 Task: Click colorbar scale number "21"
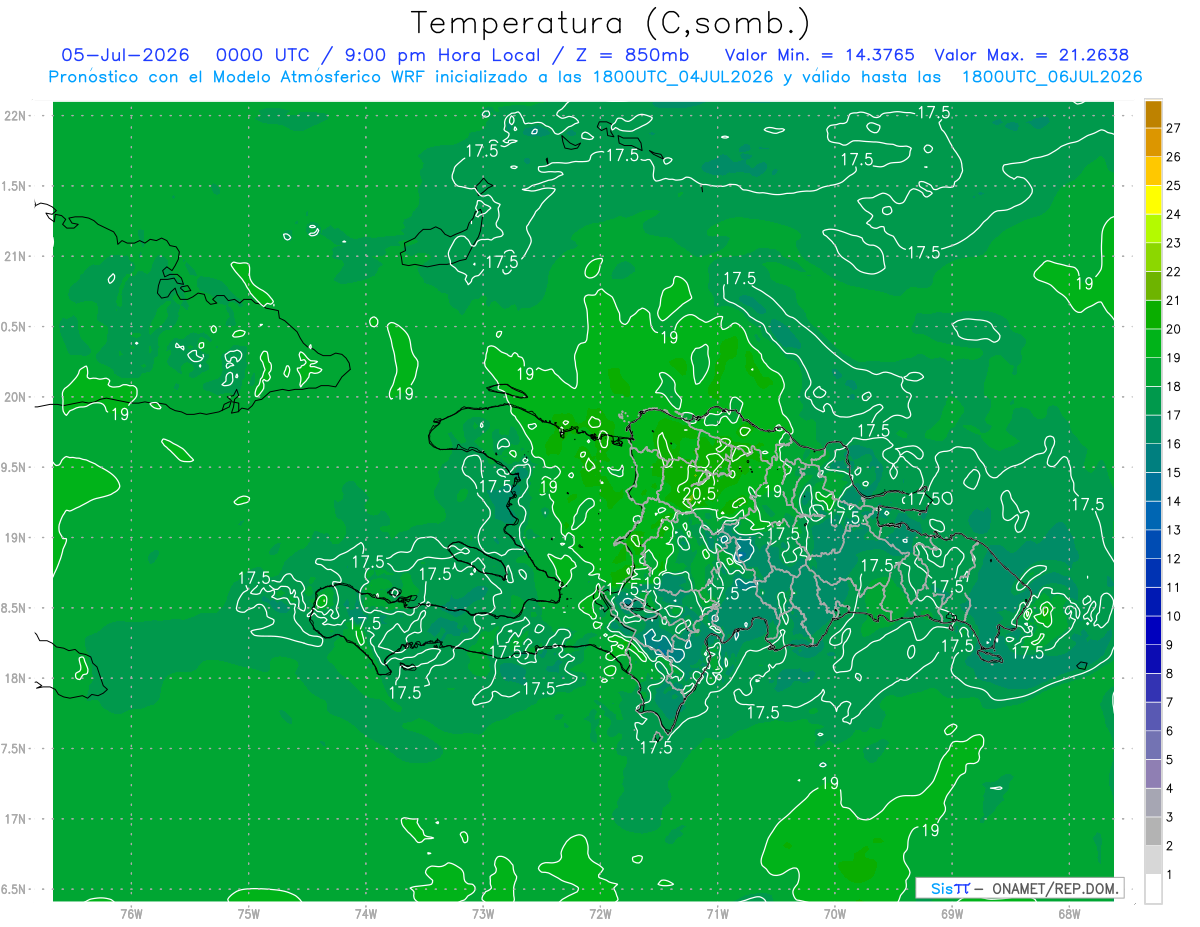[1174, 300]
